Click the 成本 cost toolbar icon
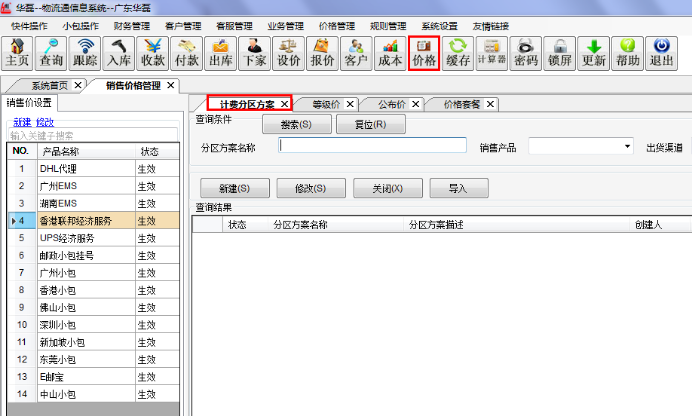 [x=390, y=52]
